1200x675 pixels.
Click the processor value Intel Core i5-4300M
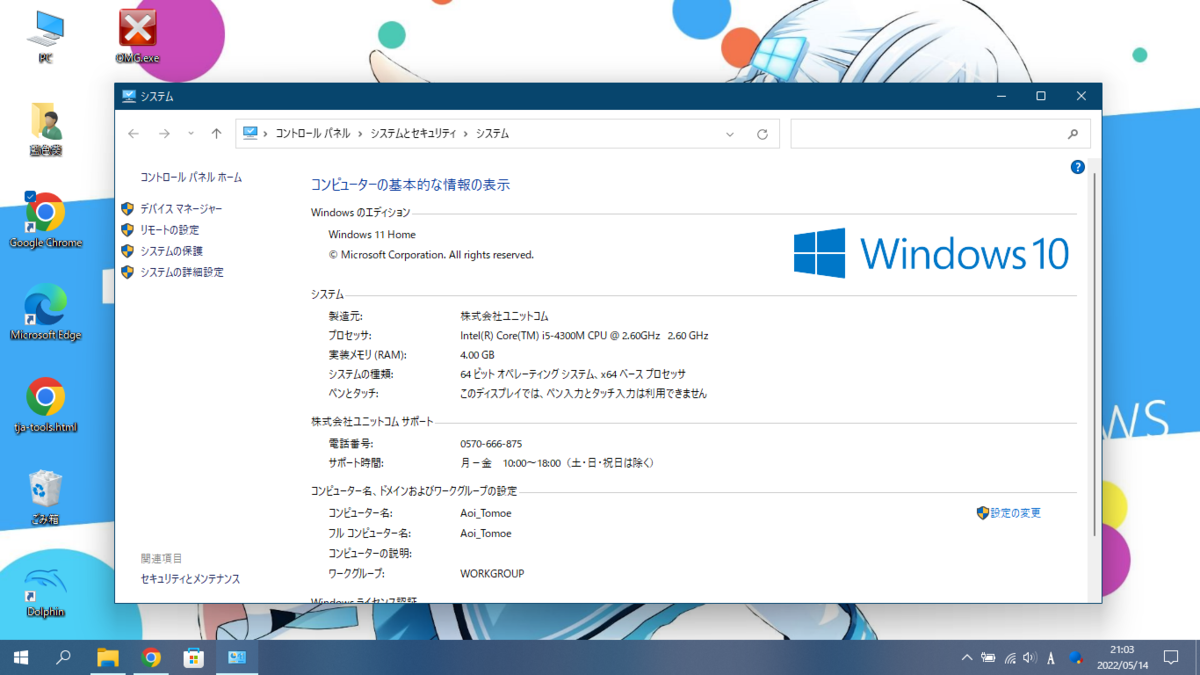584,336
